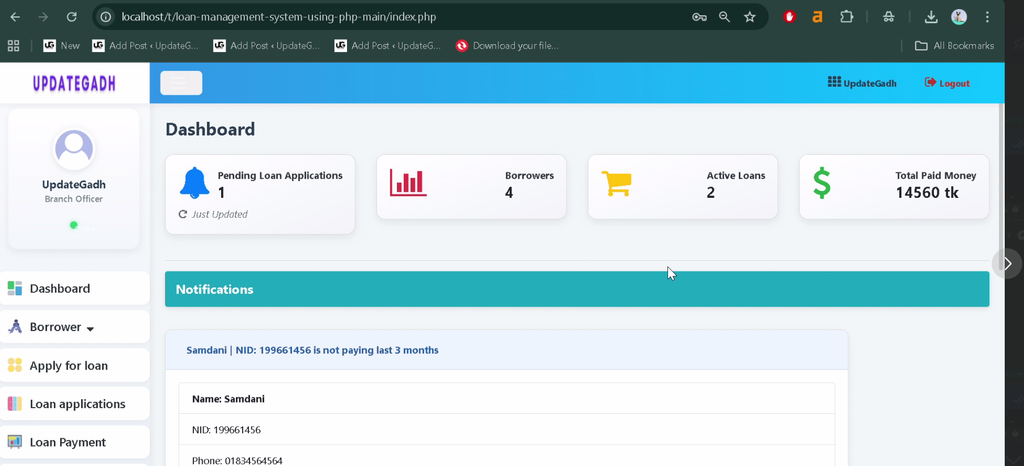Click the Dashboard page heading

[210, 129]
